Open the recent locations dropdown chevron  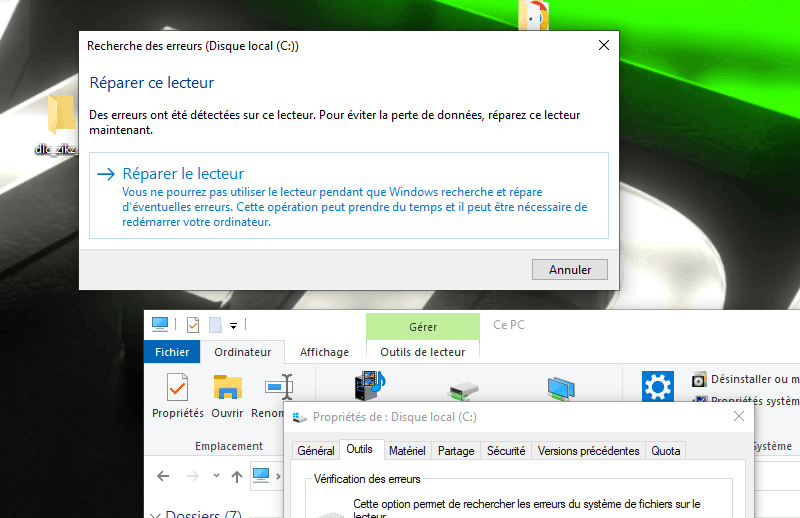216,476
